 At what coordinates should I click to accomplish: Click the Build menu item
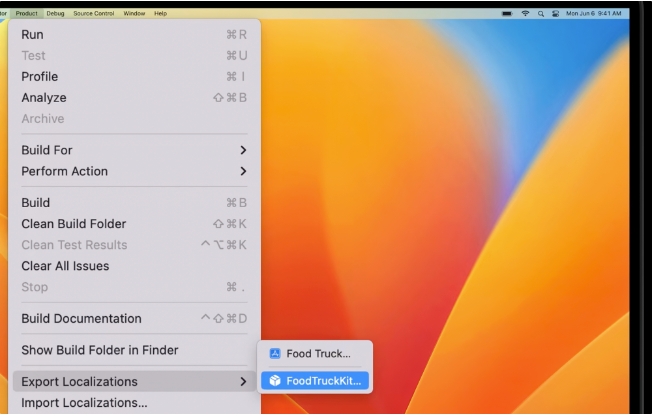pyautogui.click(x=36, y=203)
